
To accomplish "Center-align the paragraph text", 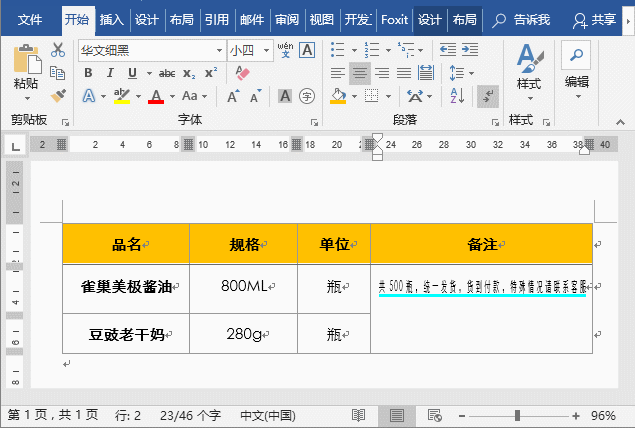I will [x=358, y=73].
